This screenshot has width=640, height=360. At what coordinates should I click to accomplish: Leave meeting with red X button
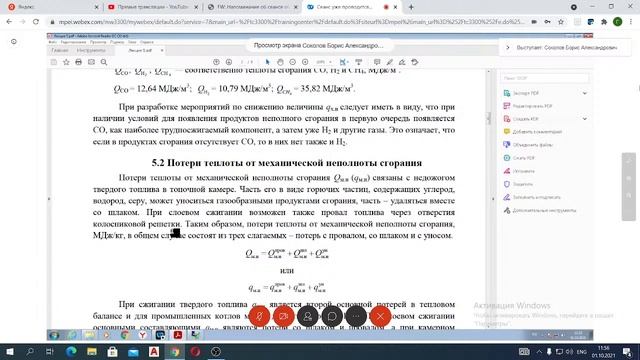tap(380, 316)
